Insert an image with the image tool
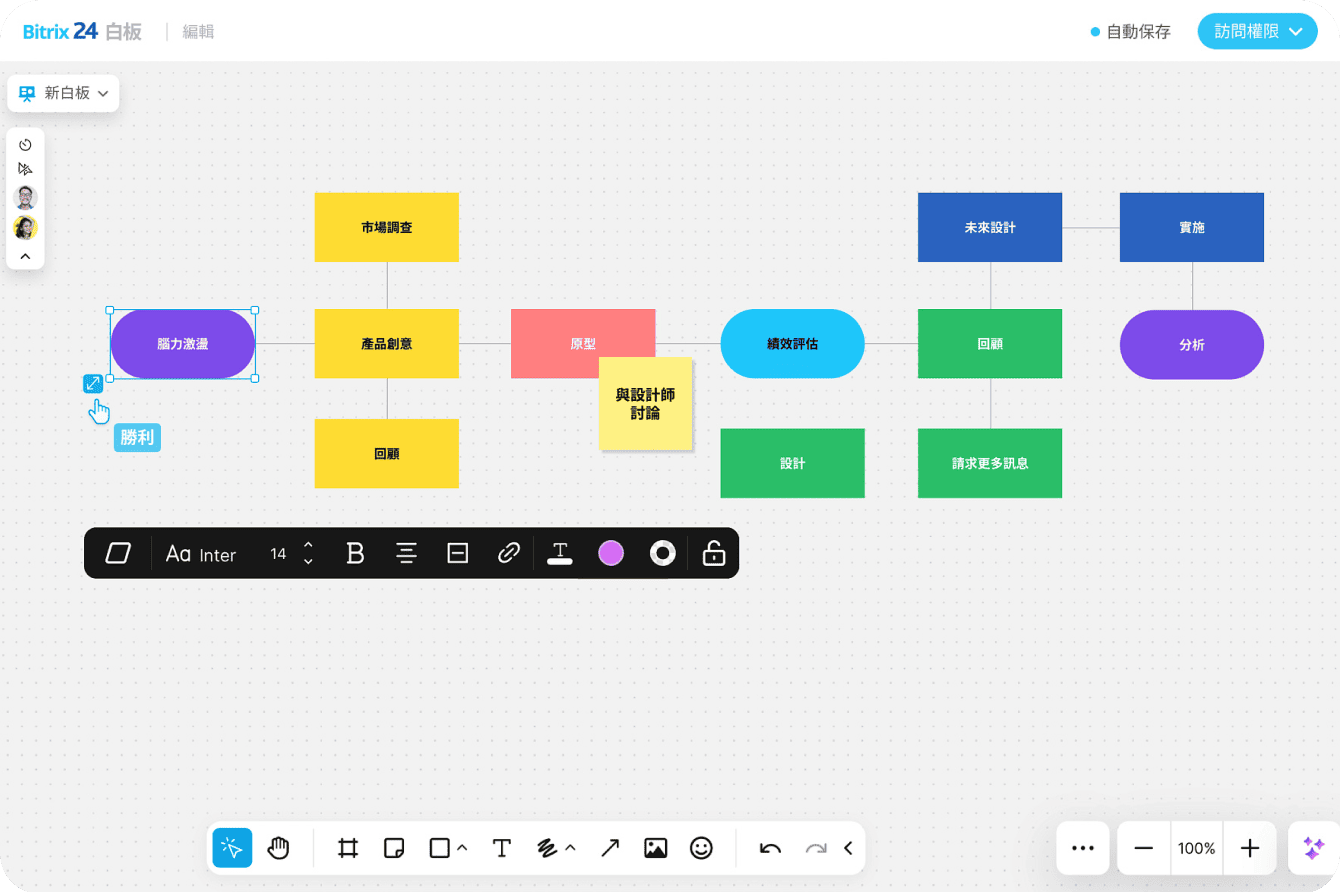1340x894 pixels. click(655, 848)
